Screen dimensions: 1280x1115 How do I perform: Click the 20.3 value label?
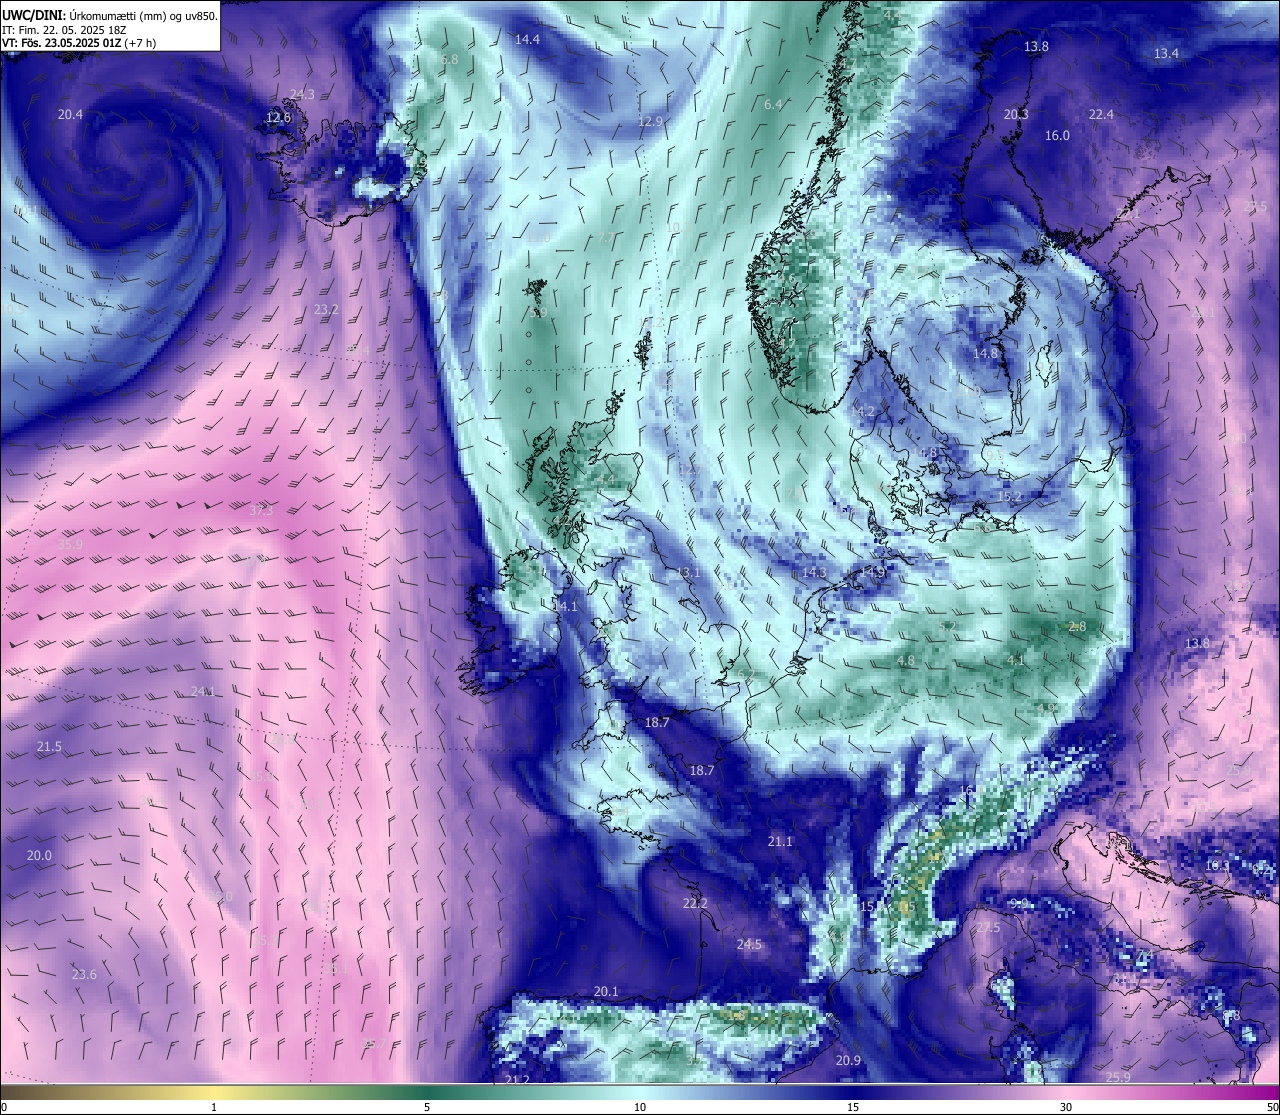tap(1016, 115)
